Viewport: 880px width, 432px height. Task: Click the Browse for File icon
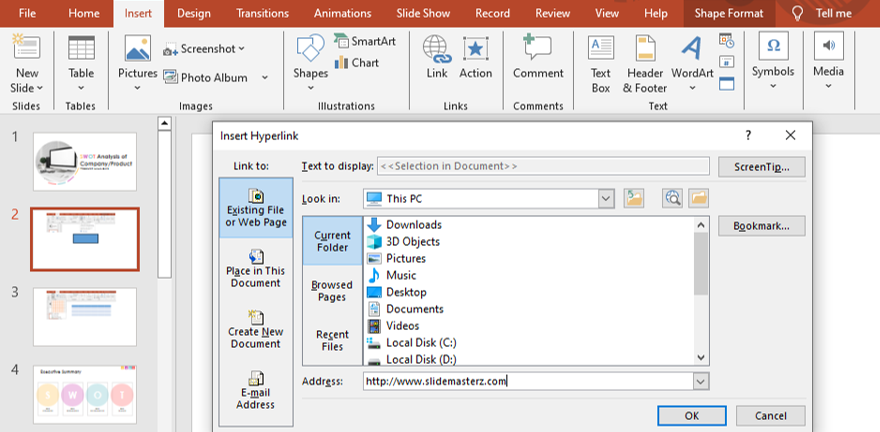tap(699, 198)
